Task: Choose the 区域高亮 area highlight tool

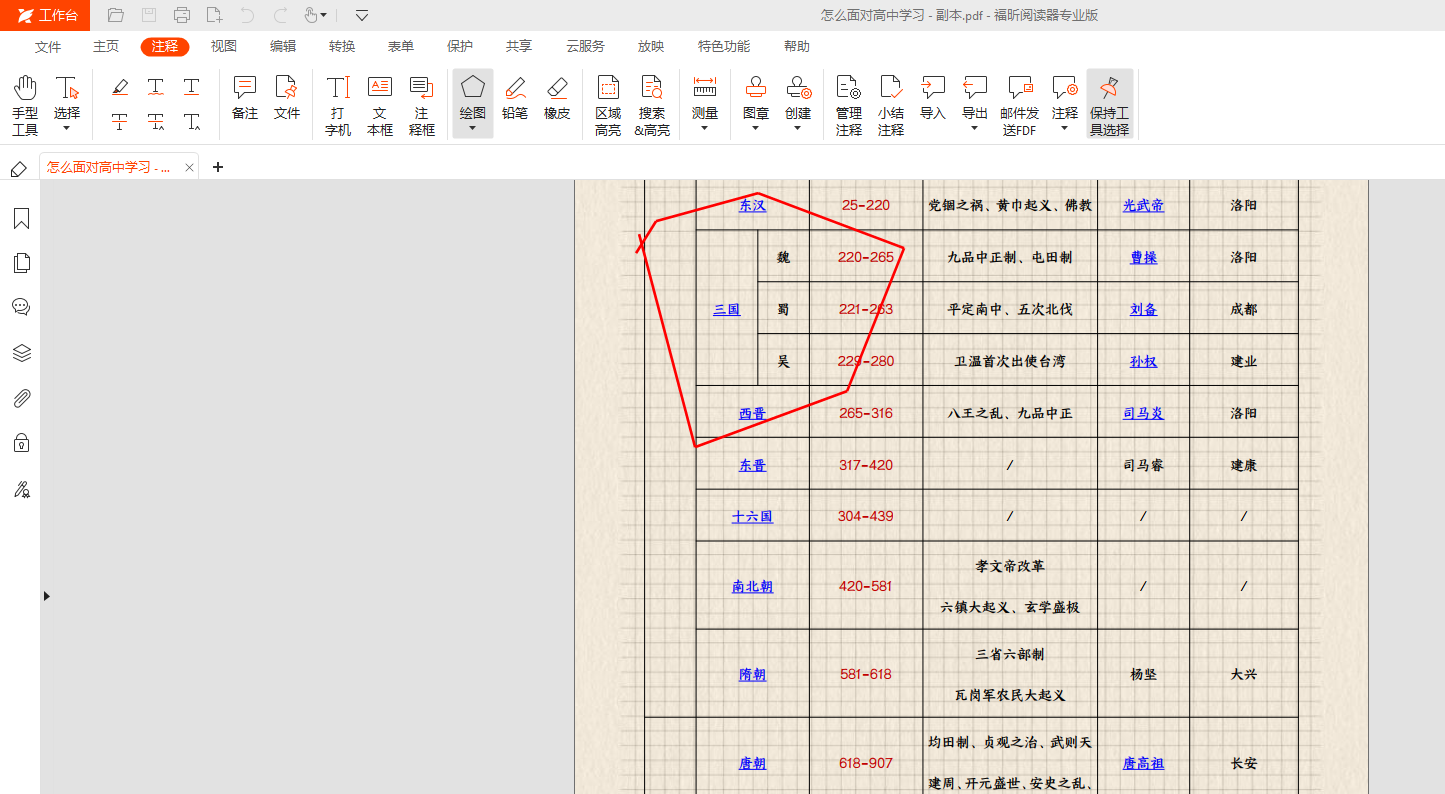Action: pos(608,104)
